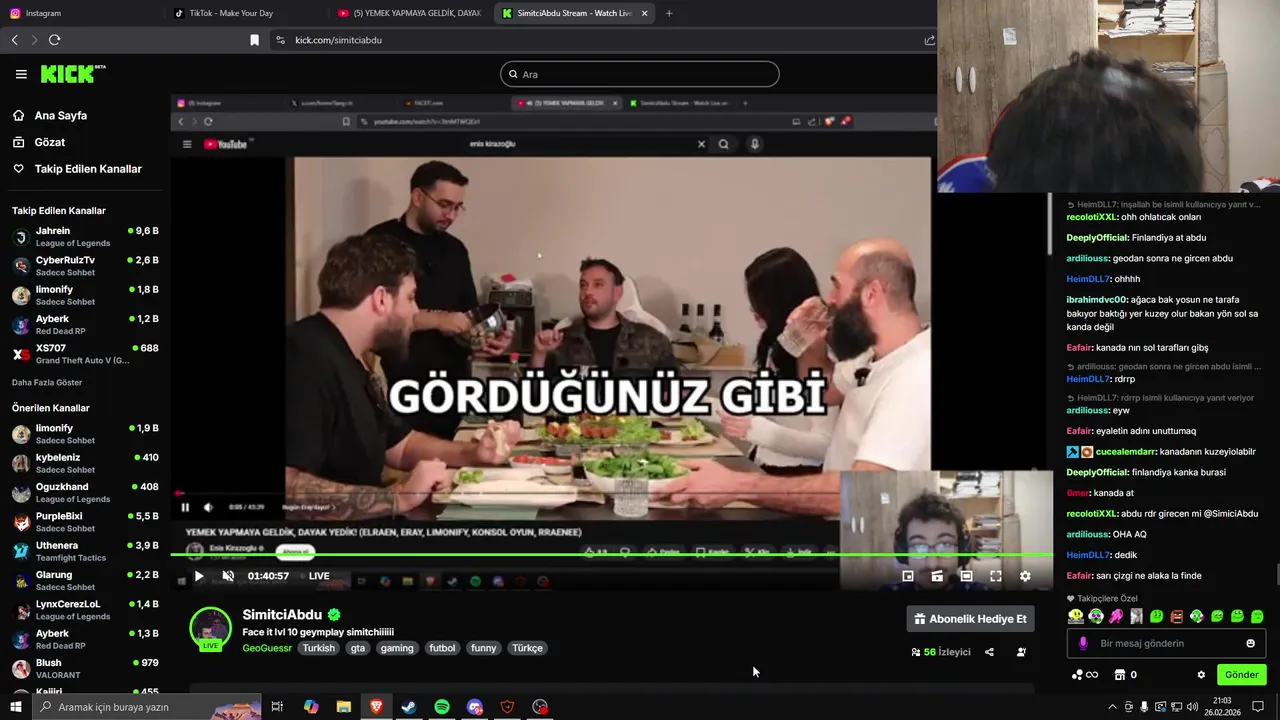The image size is (1280, 720).
Task: Select the gta tag
Action: pyautogui.click(x=358, y=648)
